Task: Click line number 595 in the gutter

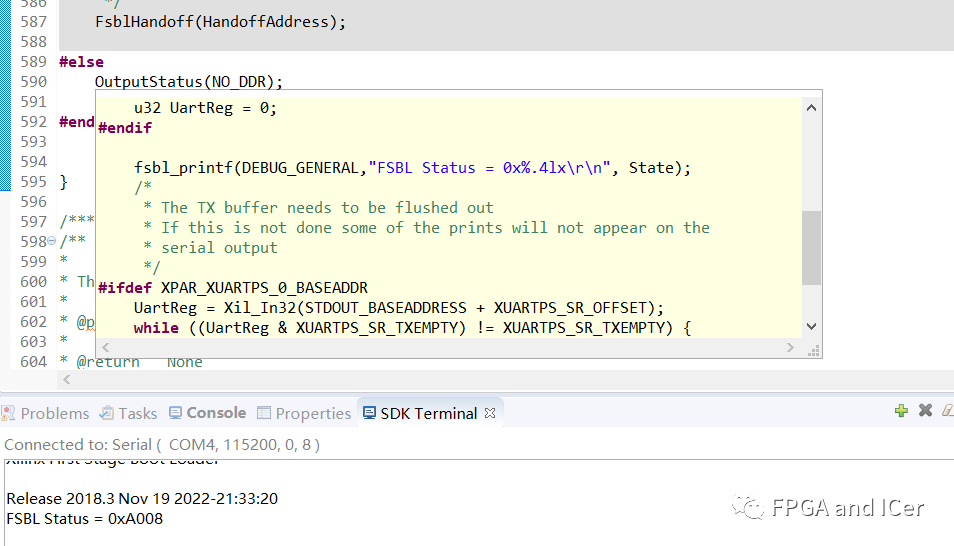Action: (33, 181)
